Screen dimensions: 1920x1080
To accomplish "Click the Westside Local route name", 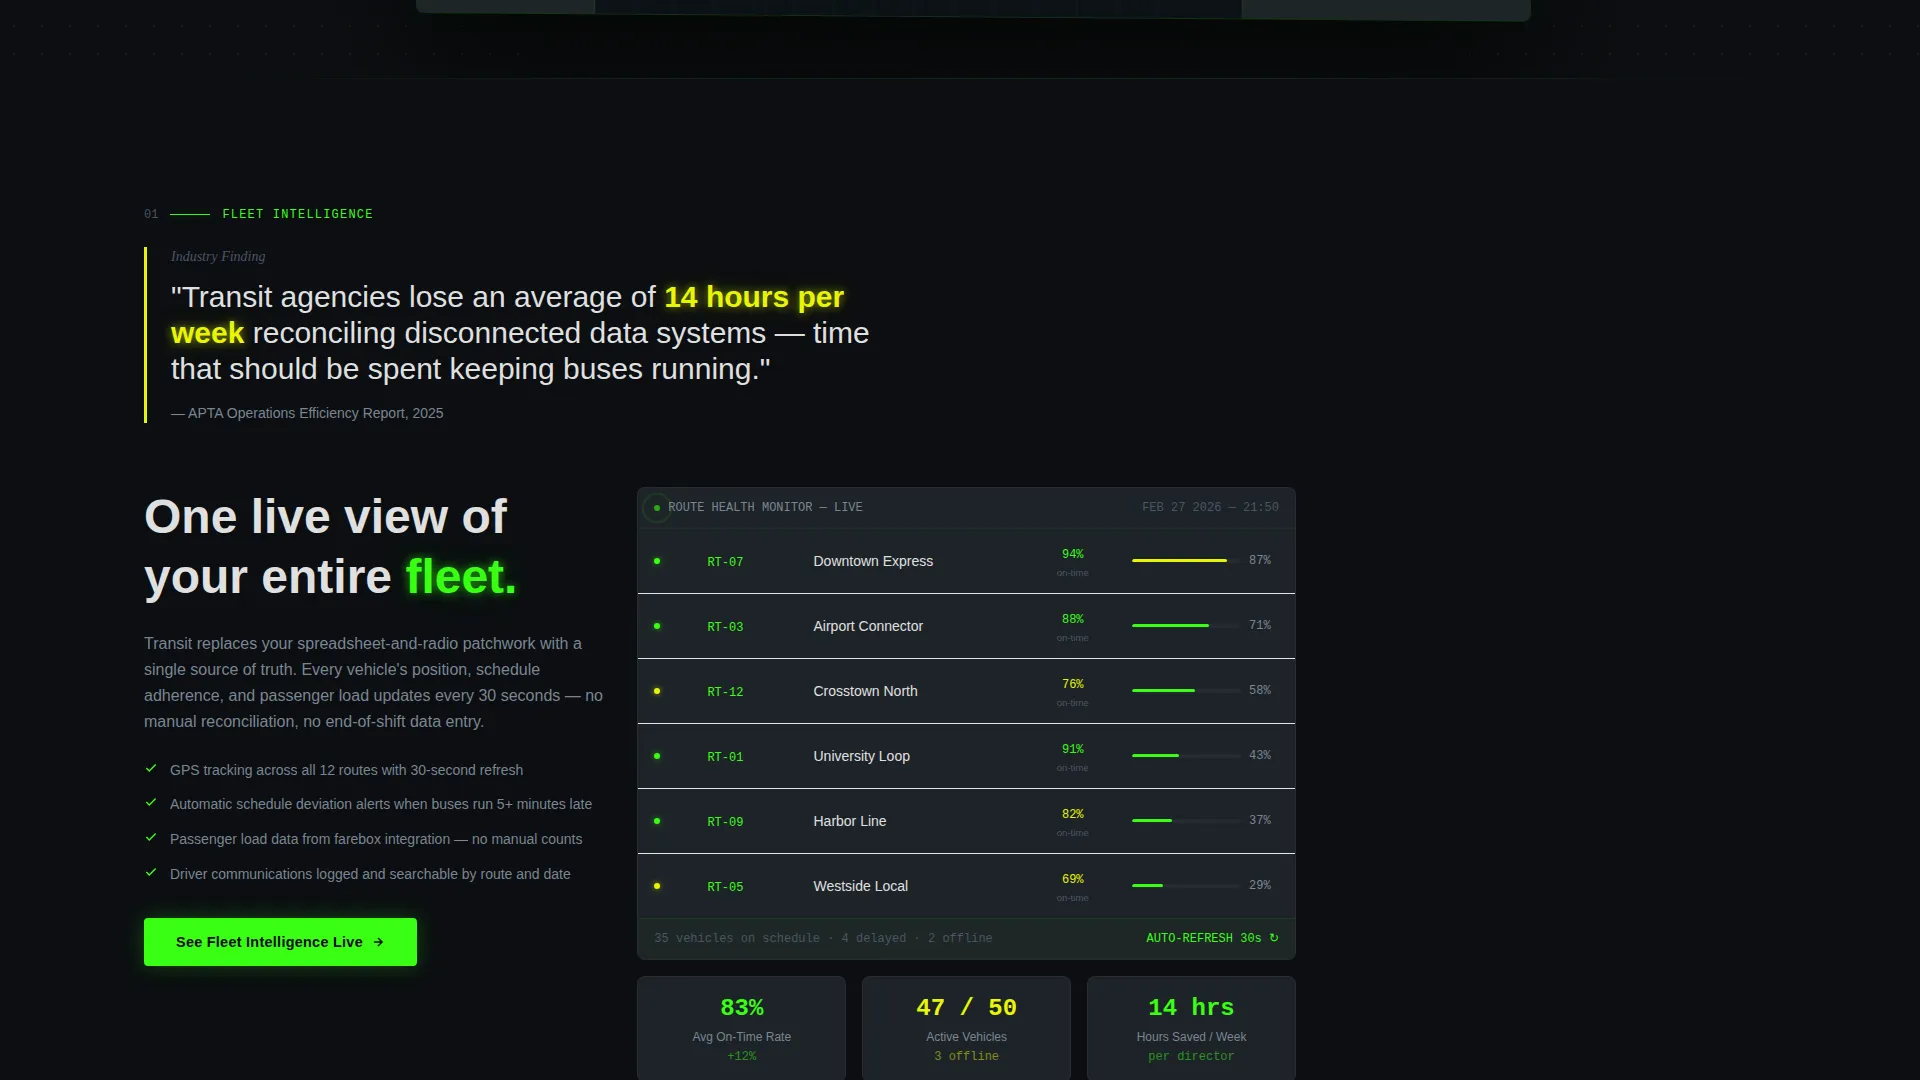I will click(x=860, y=886).
